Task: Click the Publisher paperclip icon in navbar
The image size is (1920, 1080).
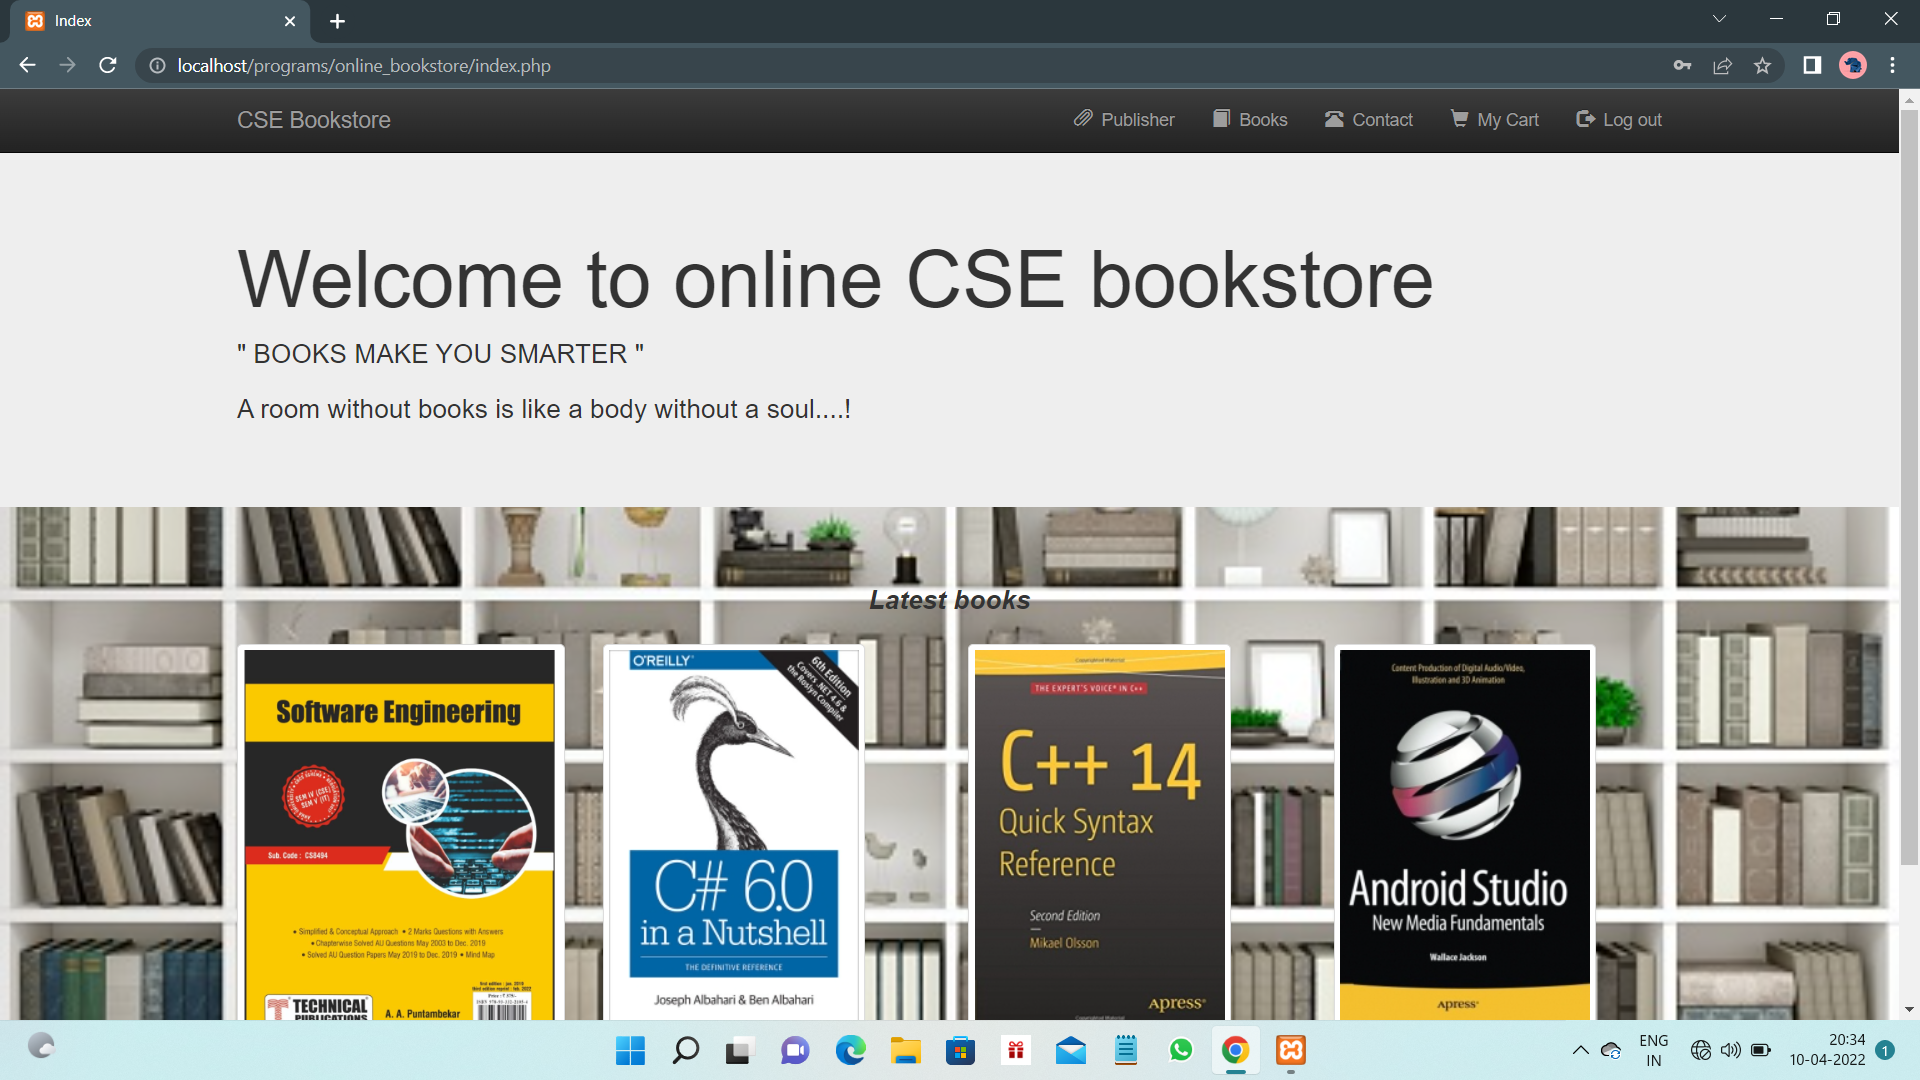Action: [1083, 119]
